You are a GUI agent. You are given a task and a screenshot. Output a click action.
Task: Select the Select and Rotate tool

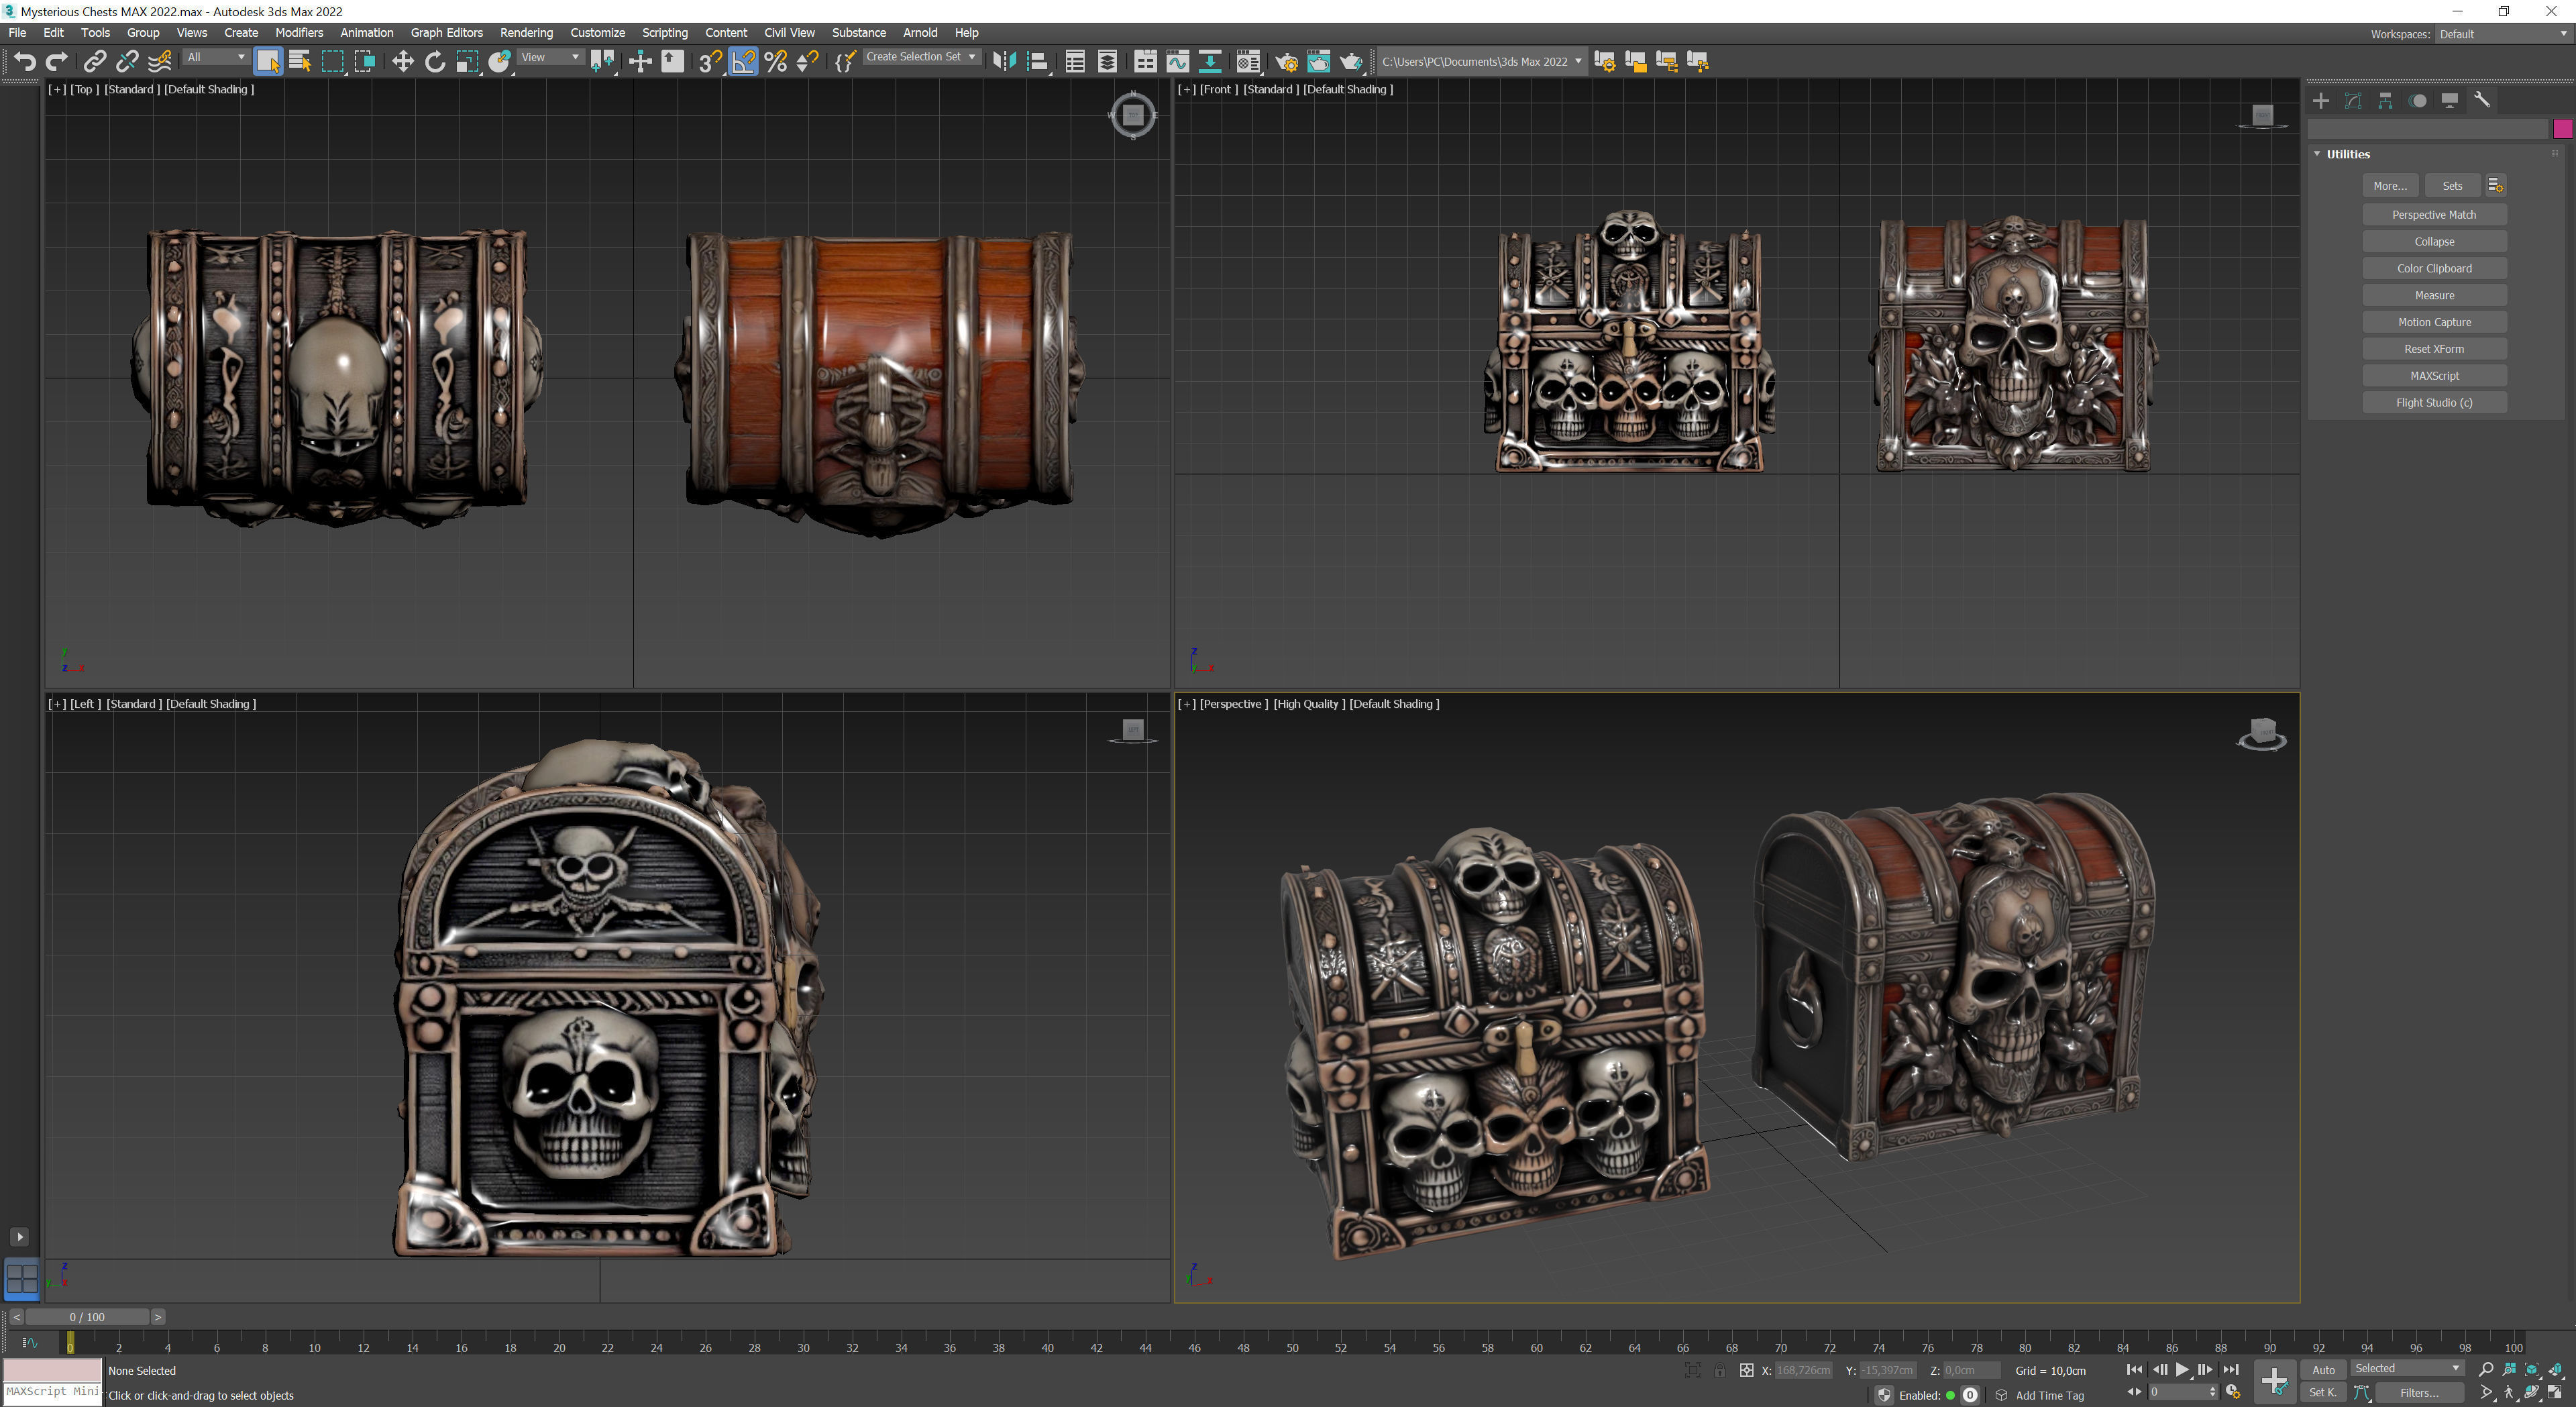click(435, 61)
